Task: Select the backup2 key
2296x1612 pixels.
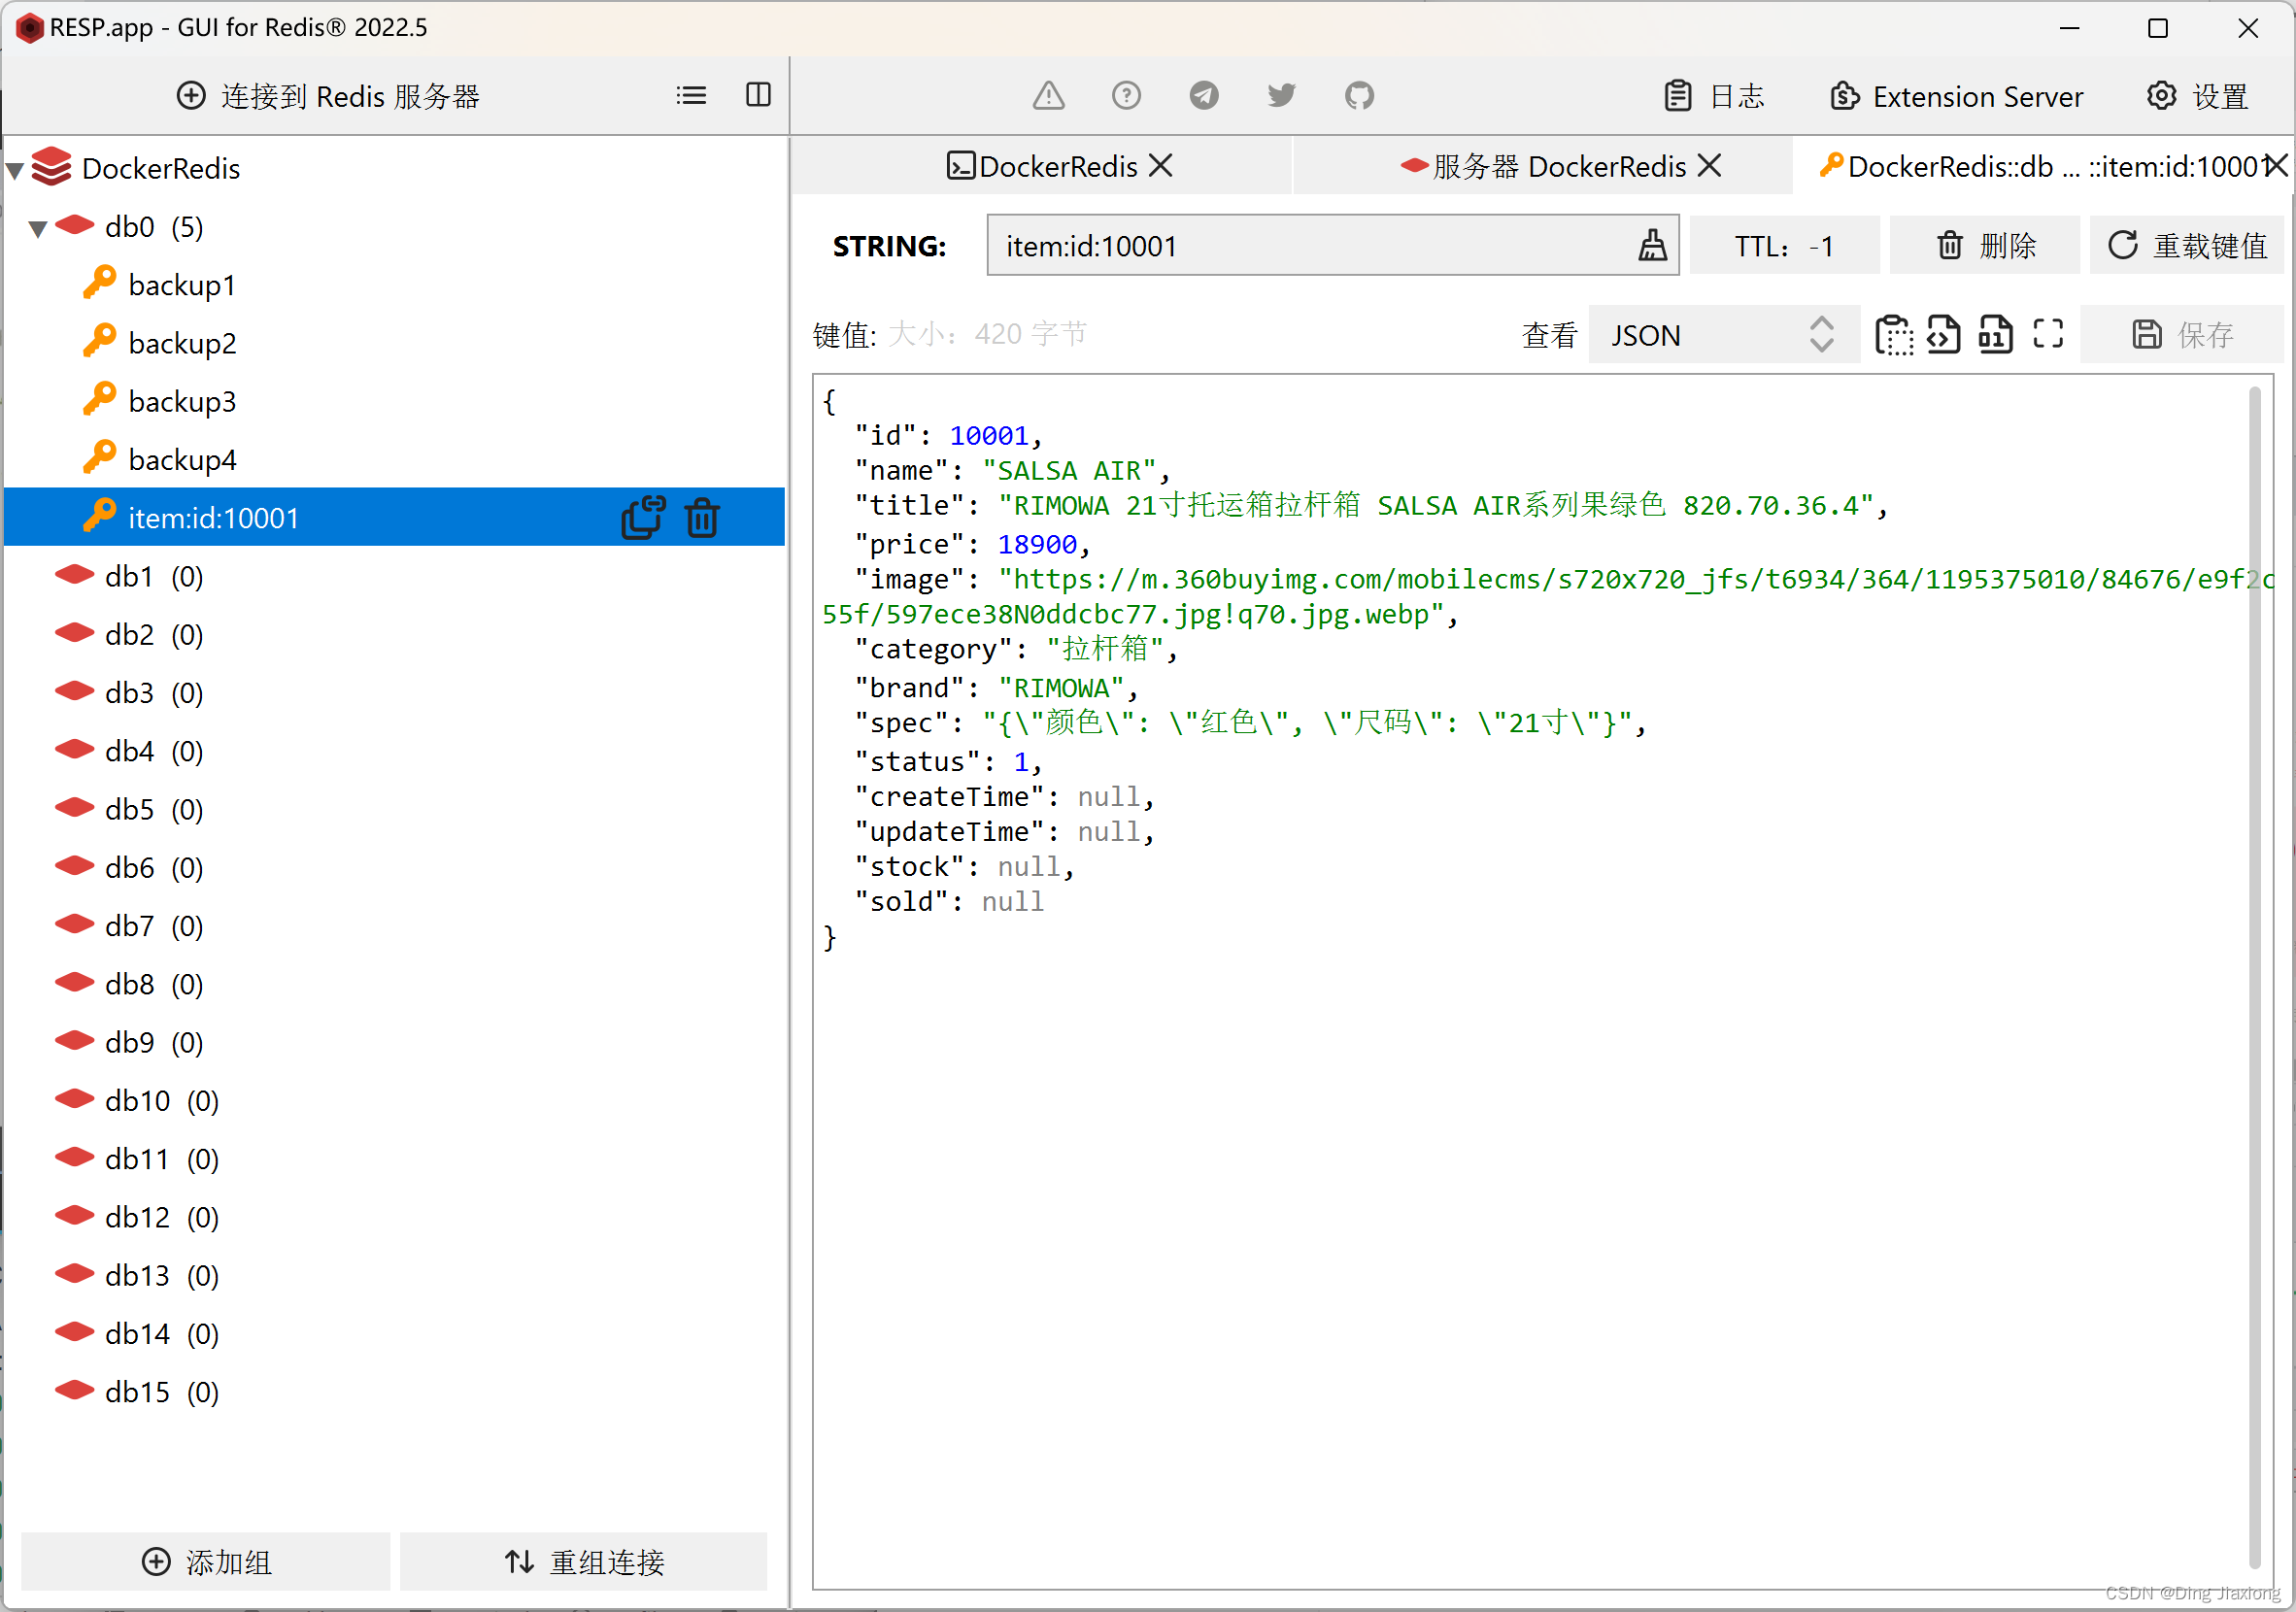Action: (x=181, y=343)
